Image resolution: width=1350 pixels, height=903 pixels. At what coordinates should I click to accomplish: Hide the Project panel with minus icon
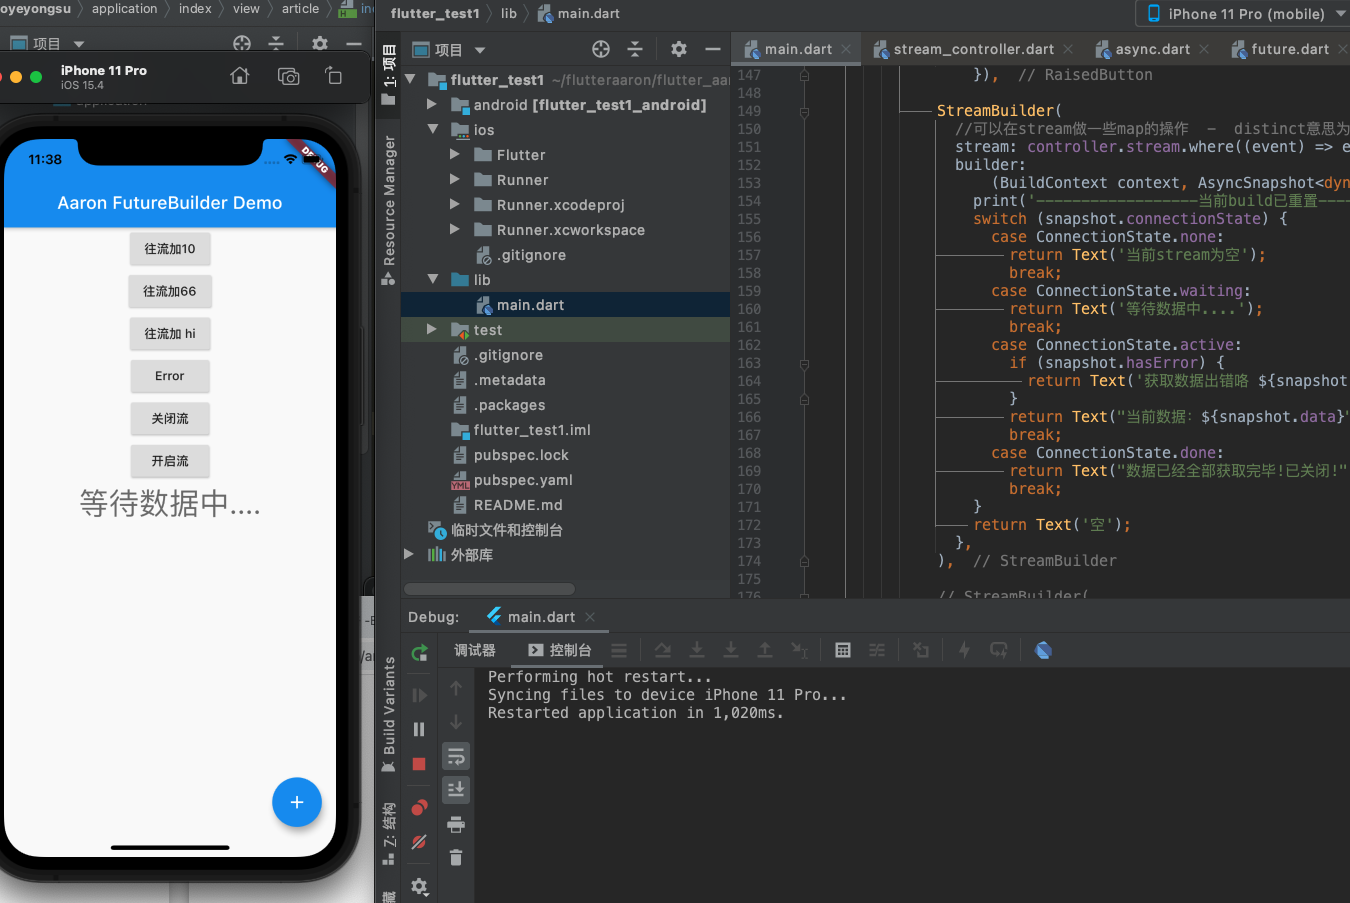tap(713, 49)
